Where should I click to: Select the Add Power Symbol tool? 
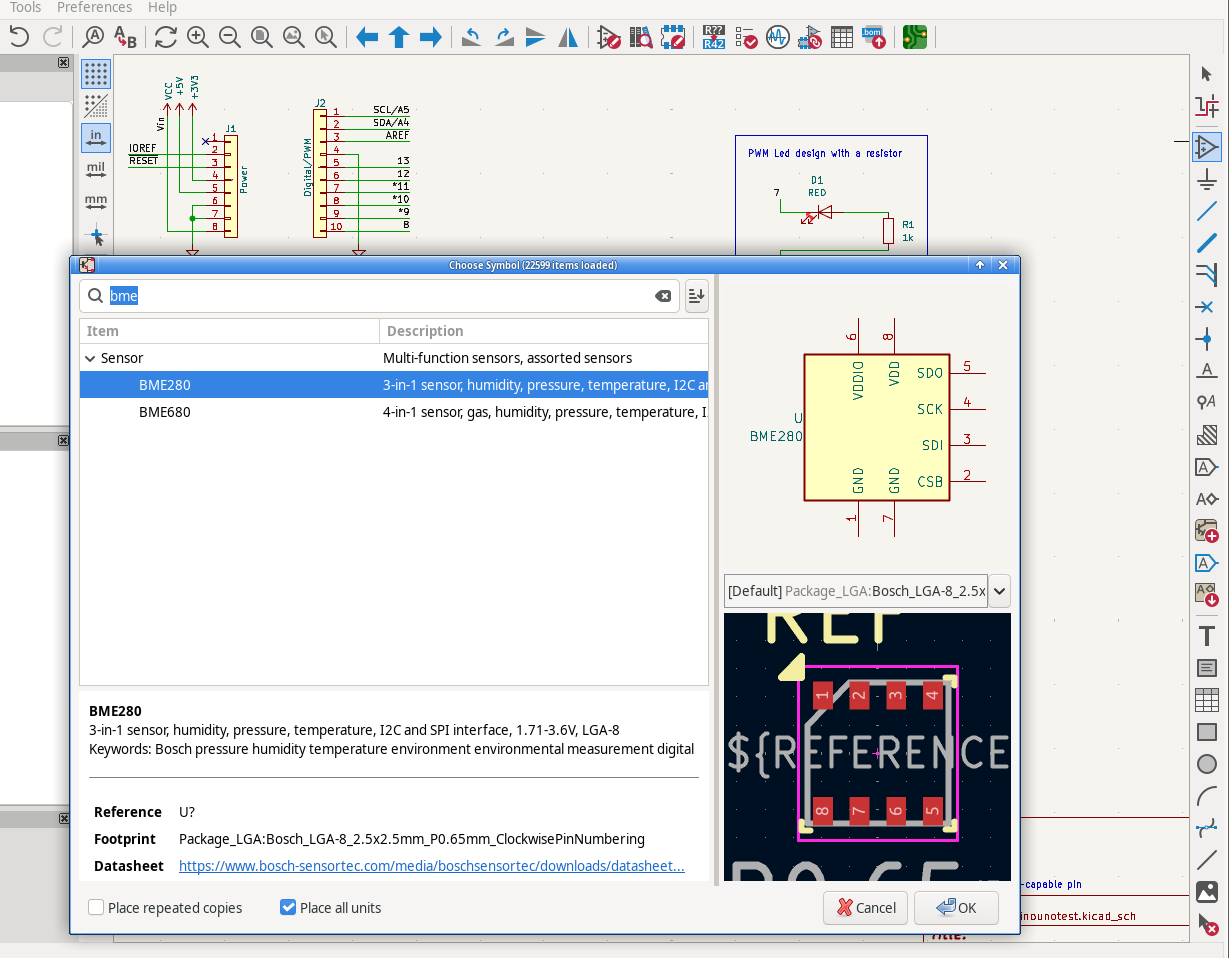tap(1207, 181)
